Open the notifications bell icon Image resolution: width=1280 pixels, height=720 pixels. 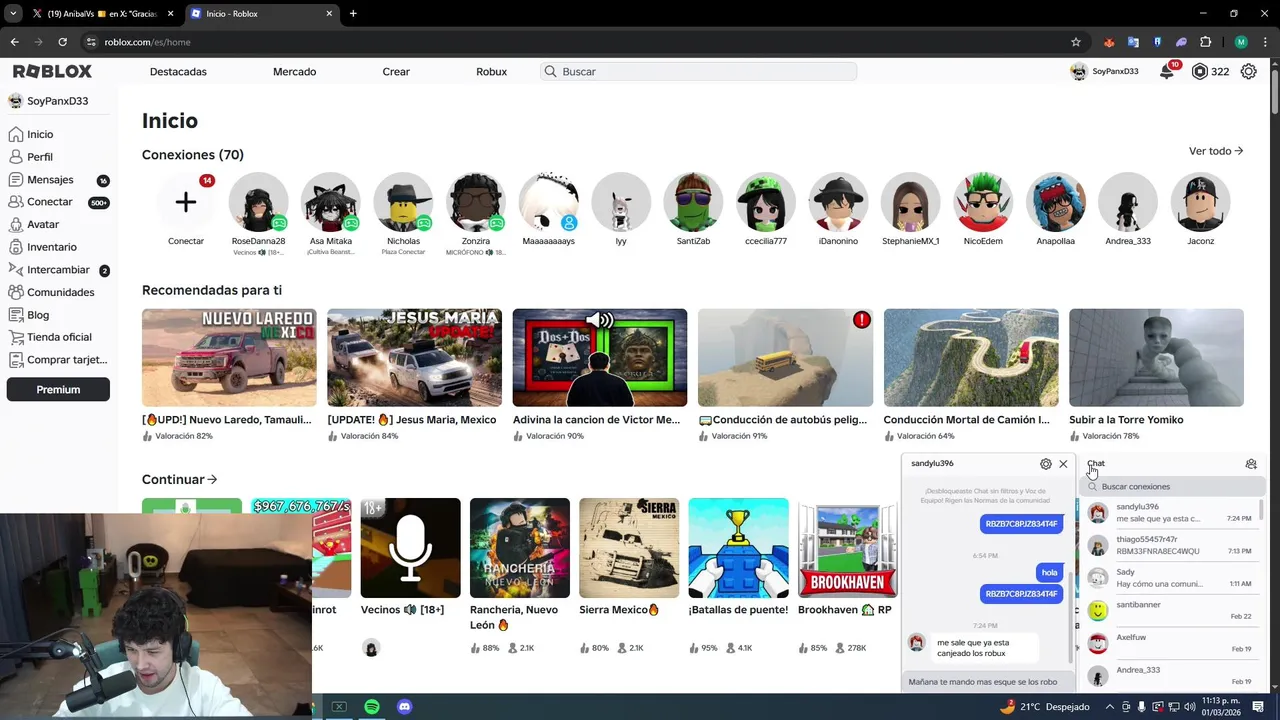1166,72
